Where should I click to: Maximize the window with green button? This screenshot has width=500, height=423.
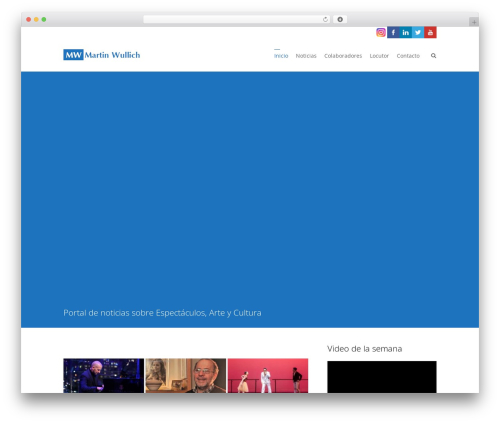click(x=44, y=19)
